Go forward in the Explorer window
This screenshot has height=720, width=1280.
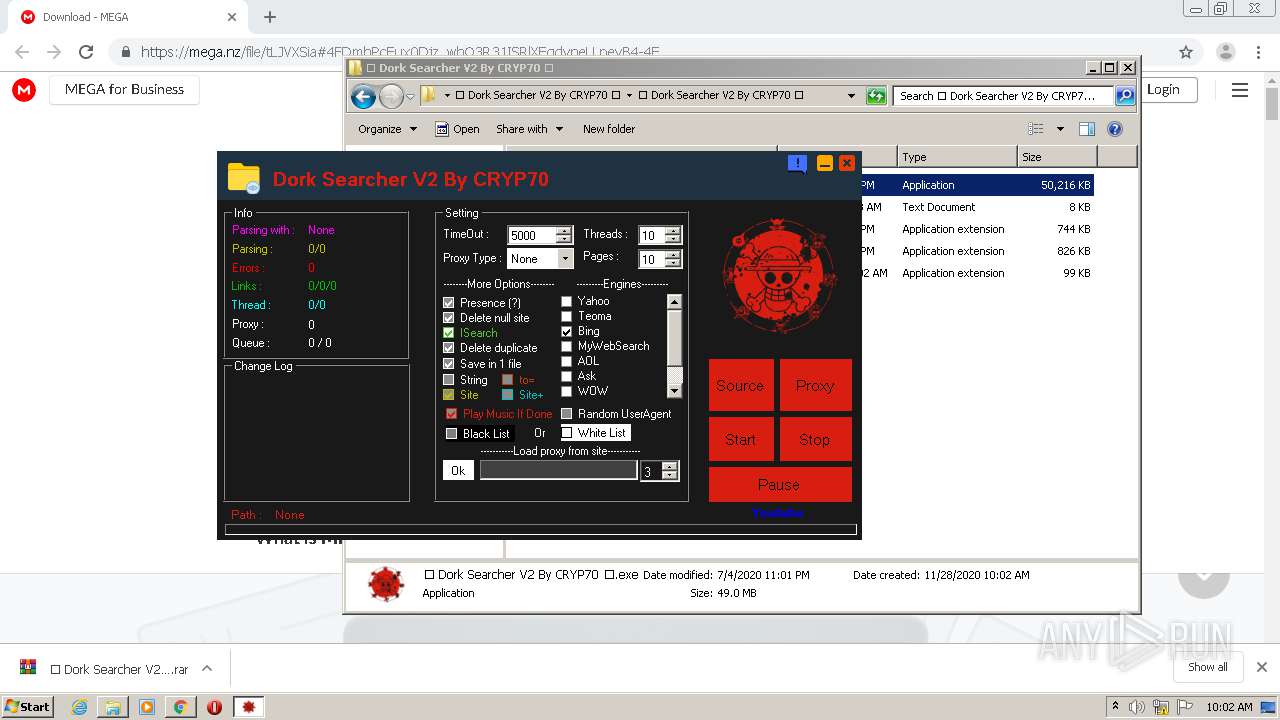tap(391, 96)
